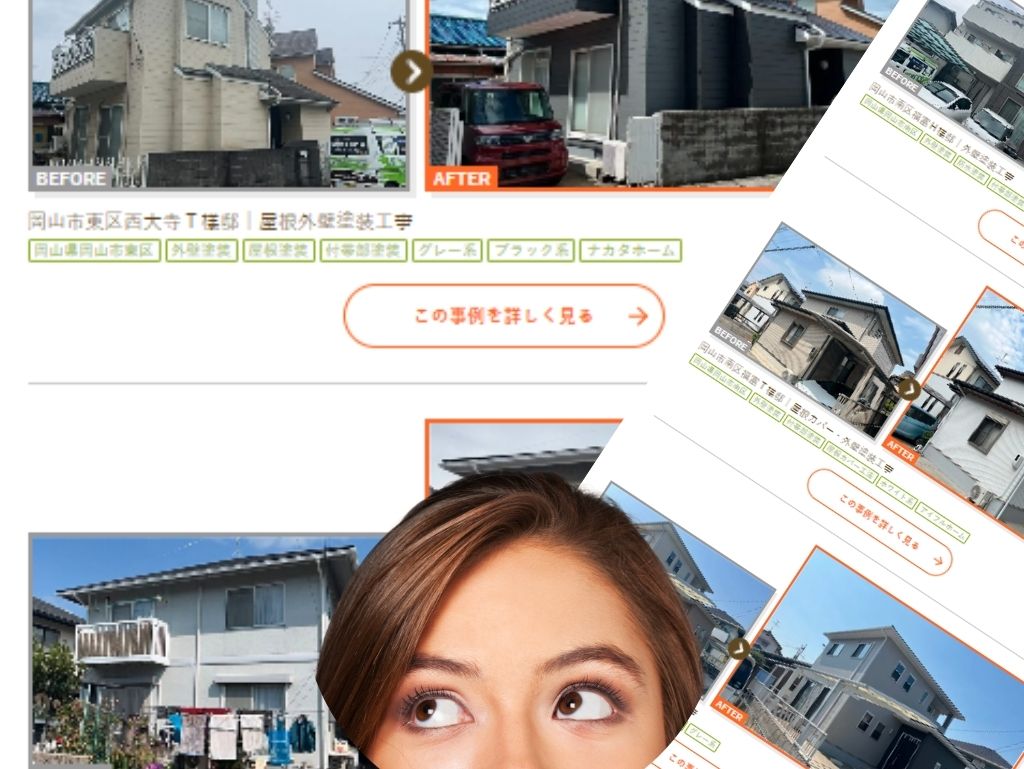Image resolution: width=1024 pixels, height=769 pixels.
Task: Select the 防水塗装 tag under tilted 福富H様邸
Action: coord(970,170)
